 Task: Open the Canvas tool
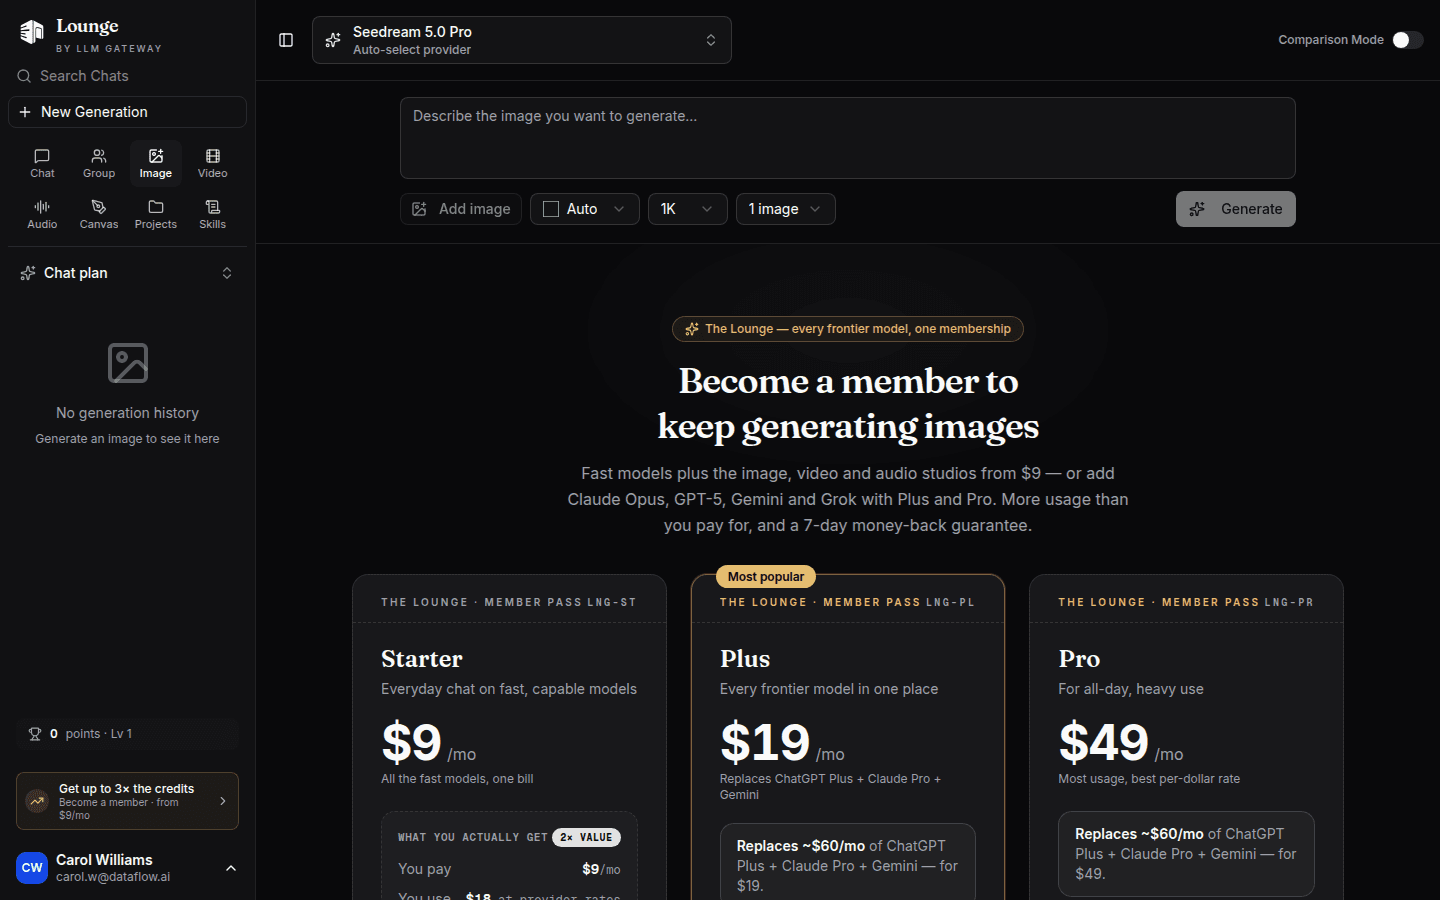click(x=99, y=214)
